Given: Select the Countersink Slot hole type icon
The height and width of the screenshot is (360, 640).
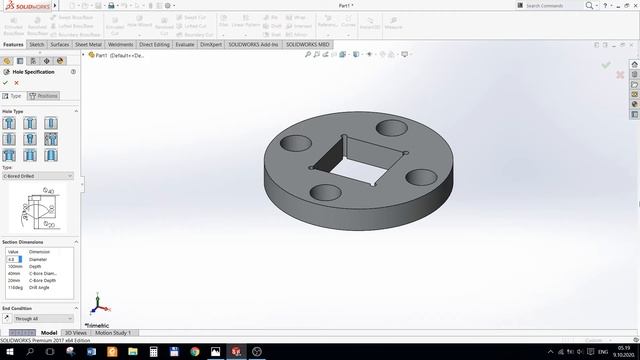Looking at the screenshot, I should pos(30,155).
